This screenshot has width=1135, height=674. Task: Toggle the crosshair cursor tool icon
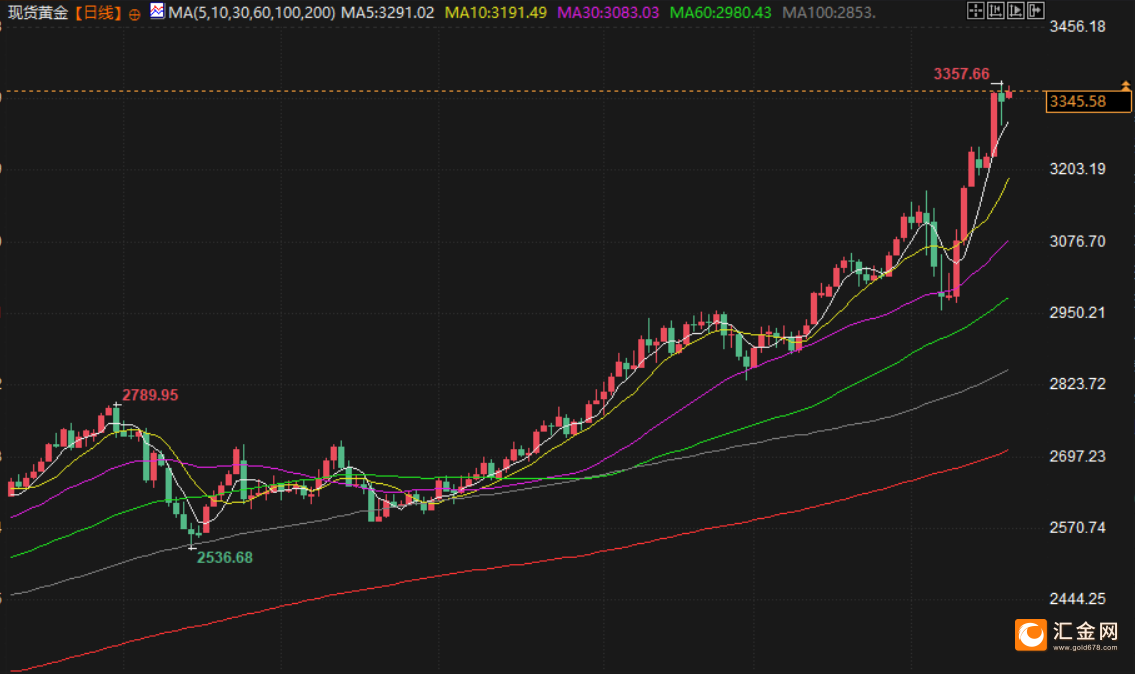976,10
